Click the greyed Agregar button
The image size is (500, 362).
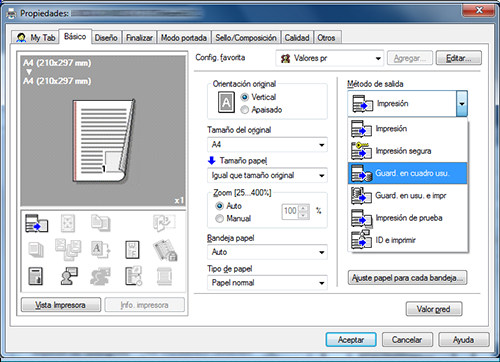410,58
